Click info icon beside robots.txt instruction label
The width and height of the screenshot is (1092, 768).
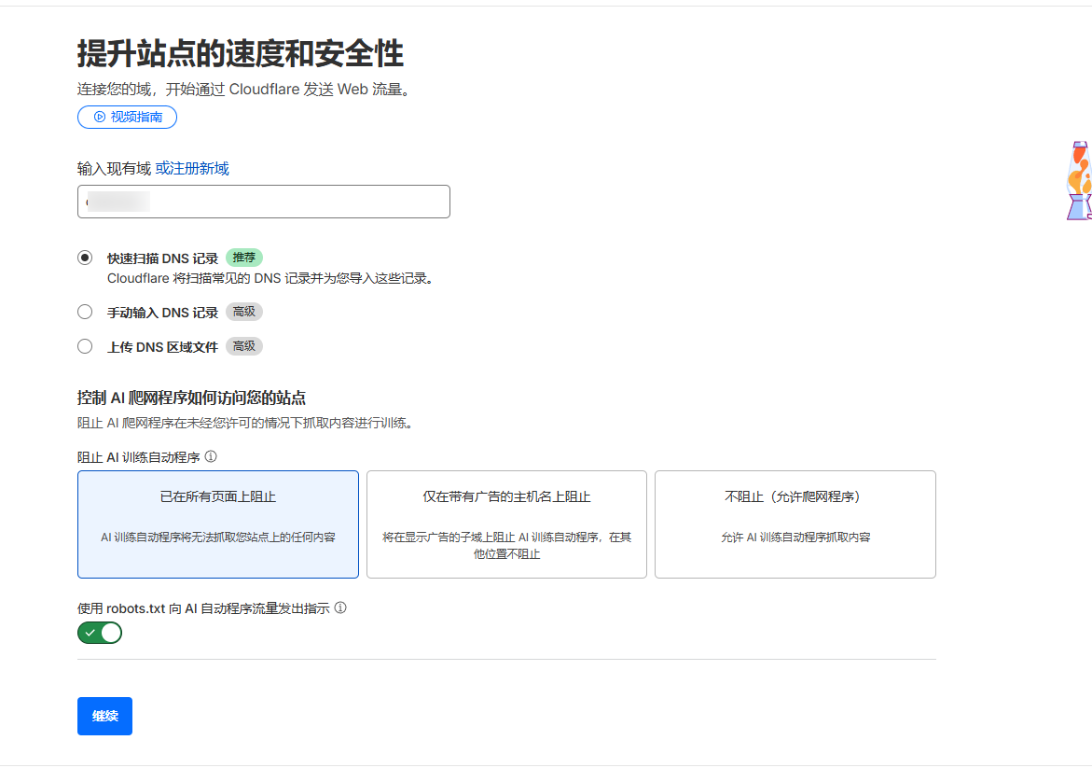(x=341, y=608)
